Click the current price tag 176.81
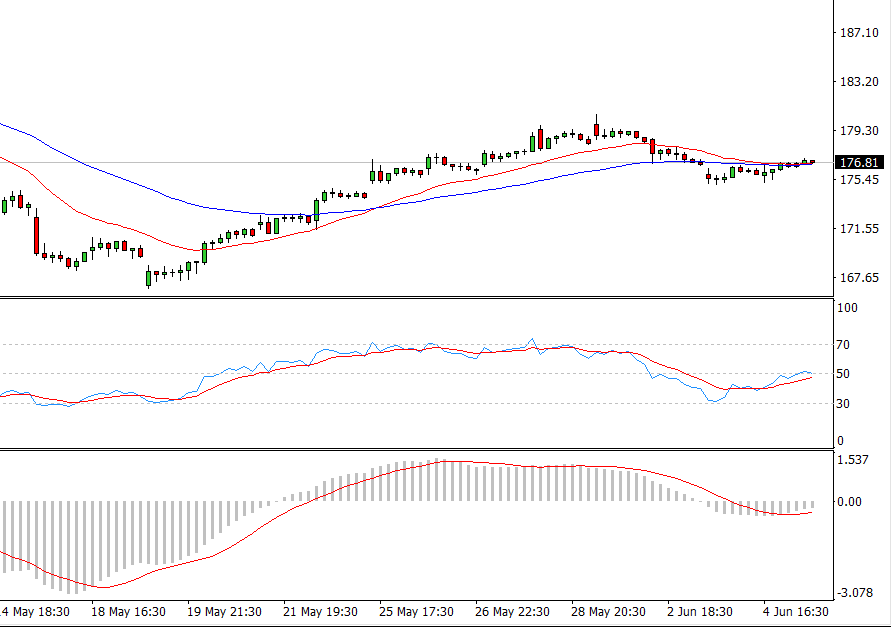891x627 pixels. pyautogui.click(x=858, y=160)
